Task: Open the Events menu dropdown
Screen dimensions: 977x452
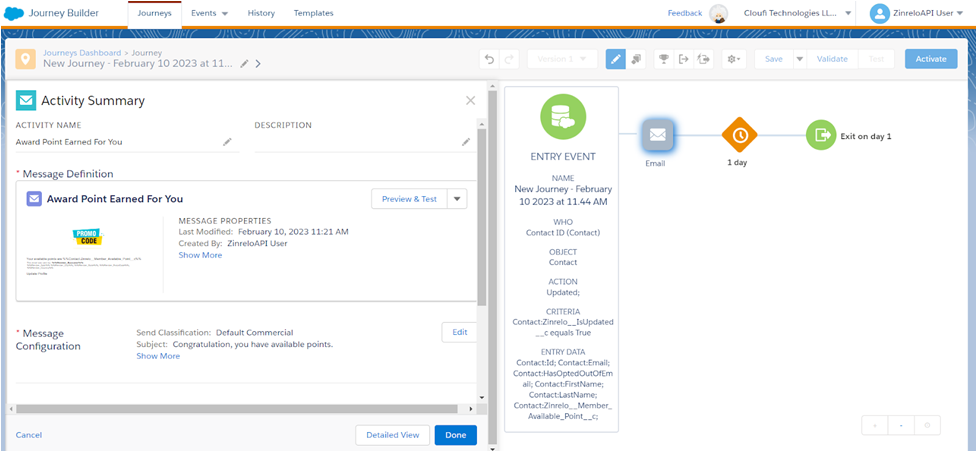Action: pos(209,13)
